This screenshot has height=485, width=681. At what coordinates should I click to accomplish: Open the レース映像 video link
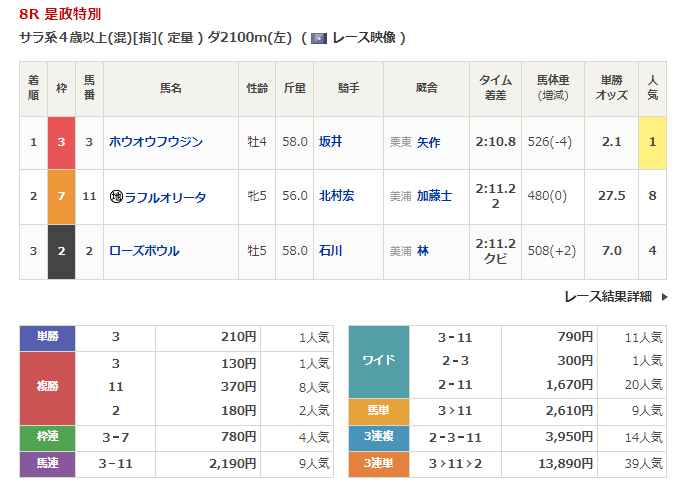click(x=364, y=38)
